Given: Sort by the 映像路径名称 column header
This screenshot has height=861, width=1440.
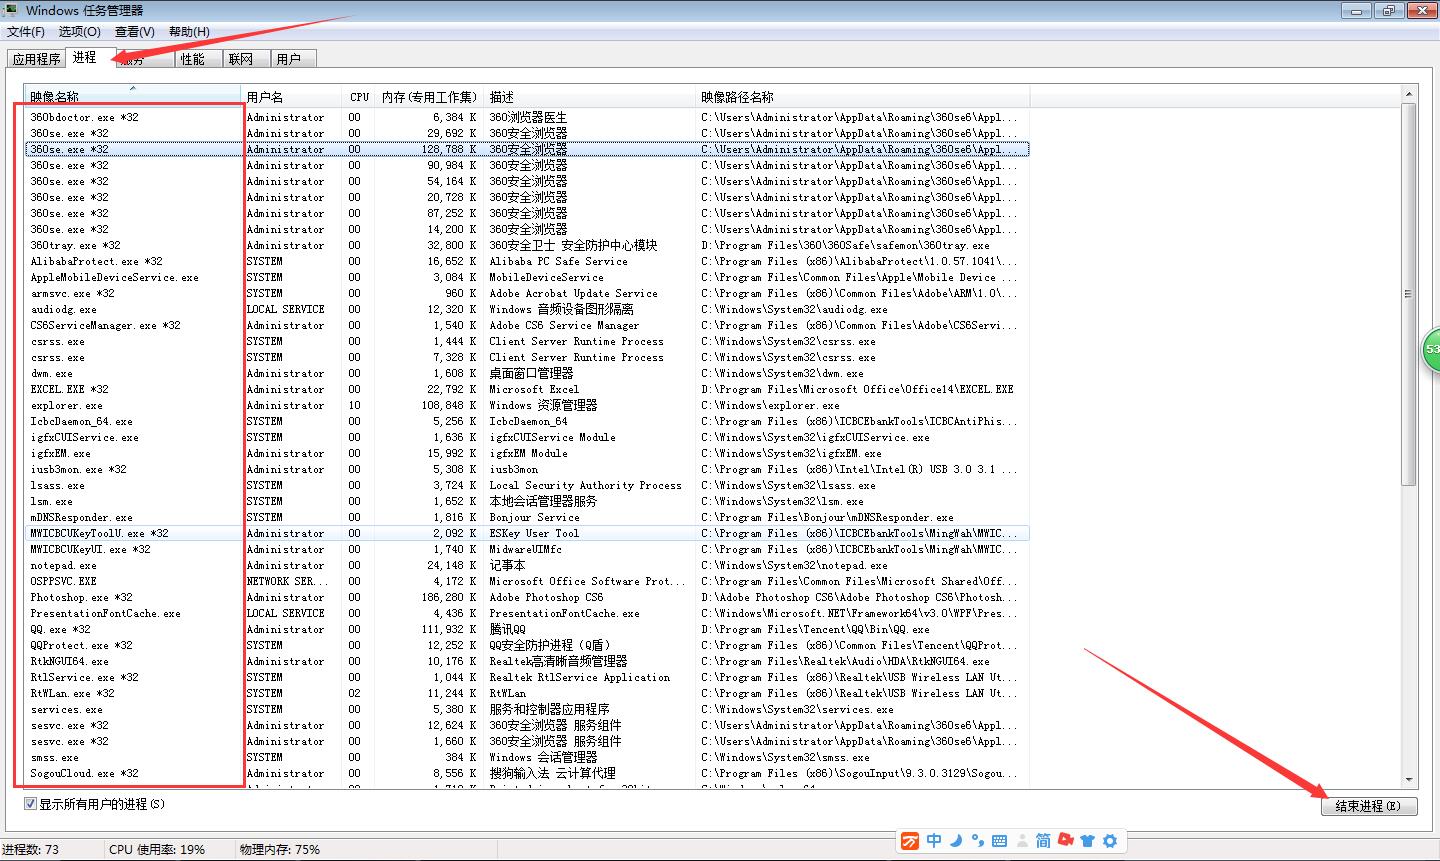Looking at the screenshot, I should click(x=863, y=97).
